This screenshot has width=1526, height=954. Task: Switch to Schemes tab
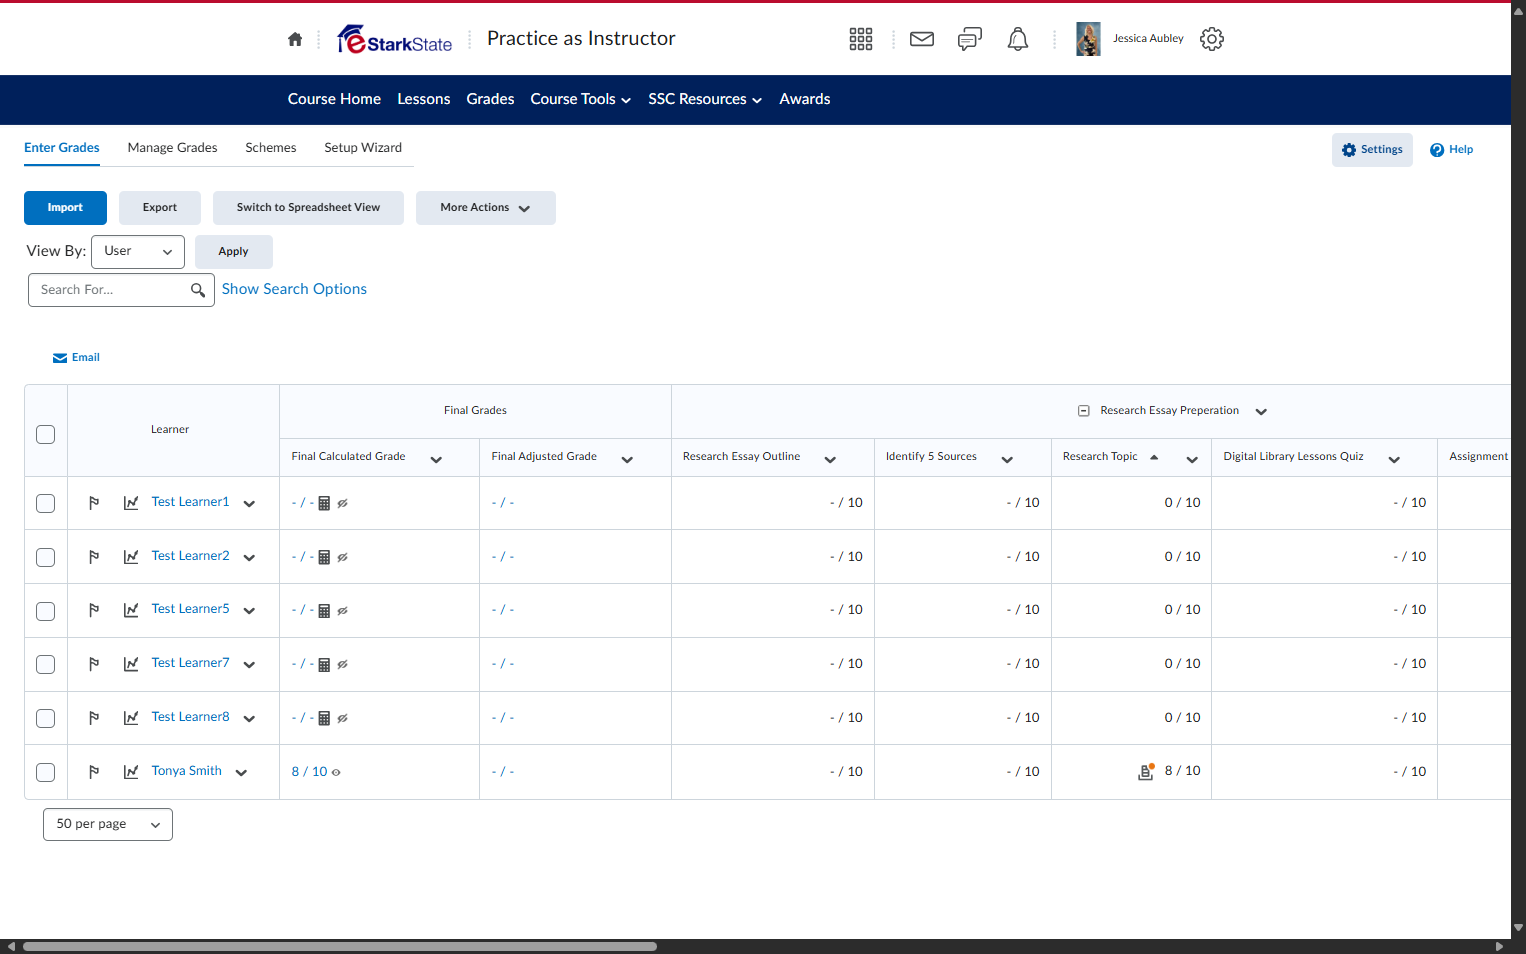tap(271, 148)
